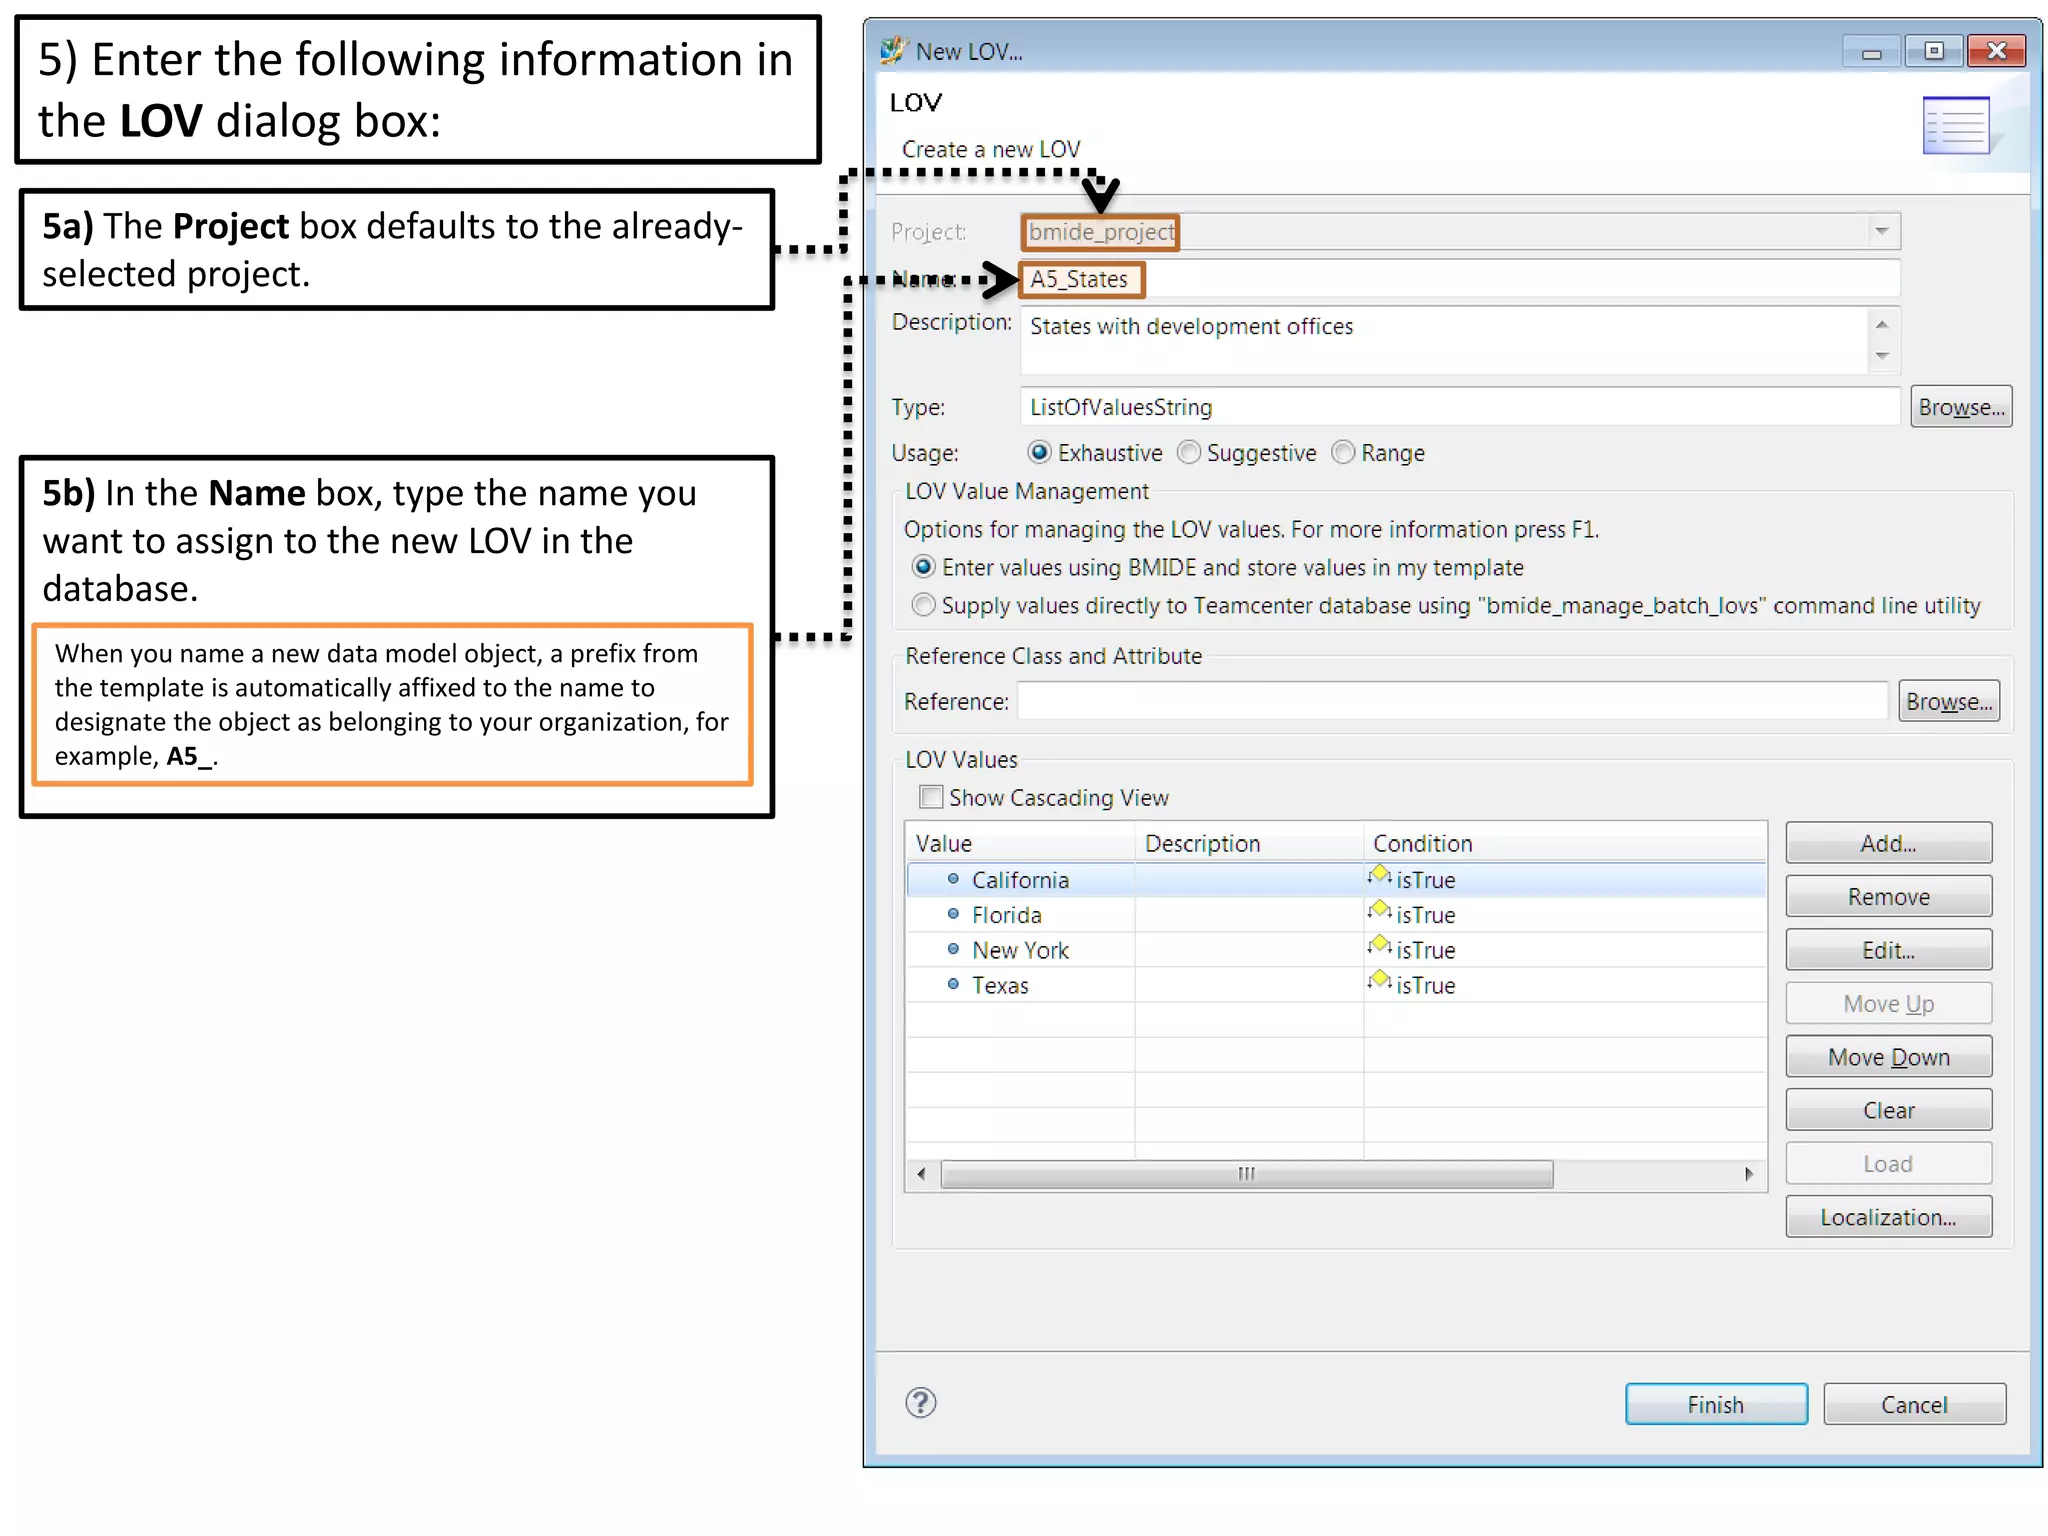Click the bullet icon beside New York
Screen dimensions: 2048x1536
point(953,949)
